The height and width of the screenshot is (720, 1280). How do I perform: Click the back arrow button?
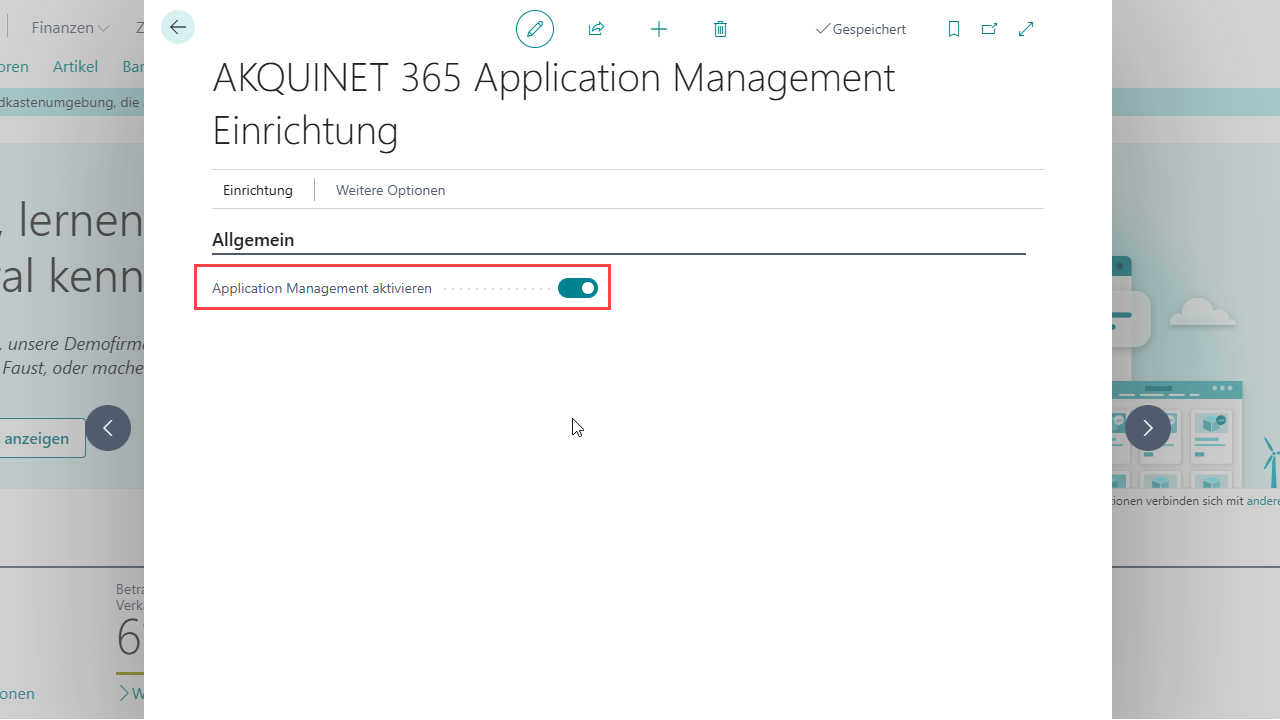(x=178, y=28)
